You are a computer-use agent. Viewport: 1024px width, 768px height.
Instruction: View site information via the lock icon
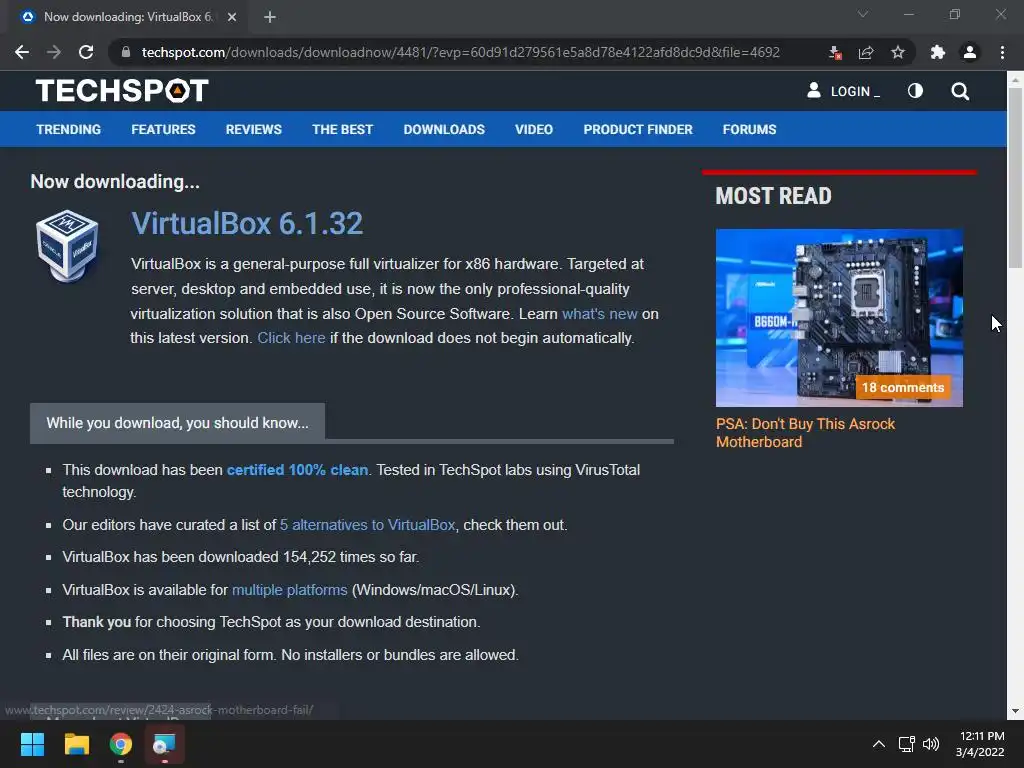[126, 52]
